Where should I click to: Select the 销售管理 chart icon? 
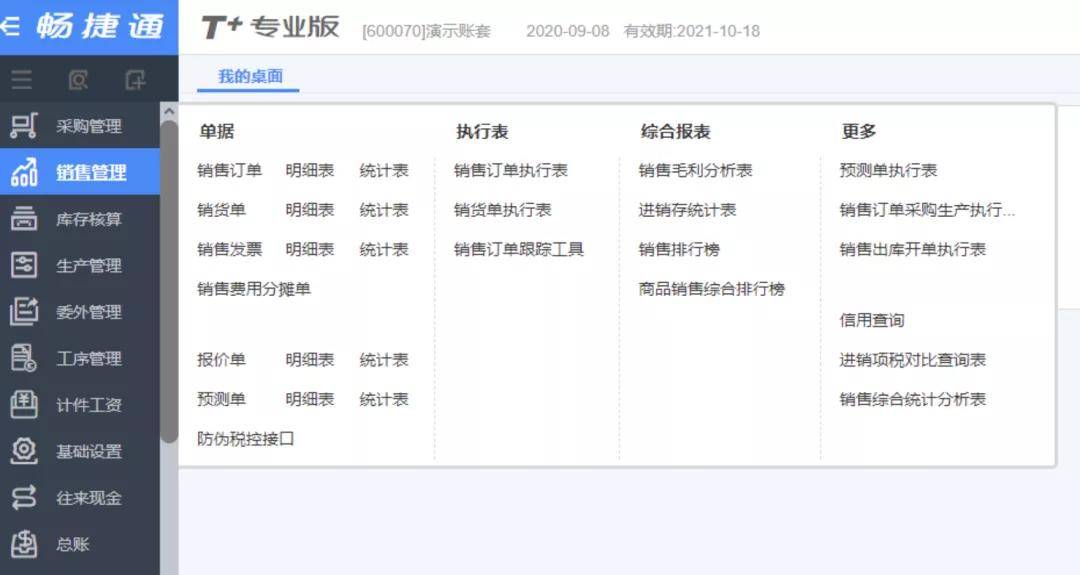coord(23,172)
